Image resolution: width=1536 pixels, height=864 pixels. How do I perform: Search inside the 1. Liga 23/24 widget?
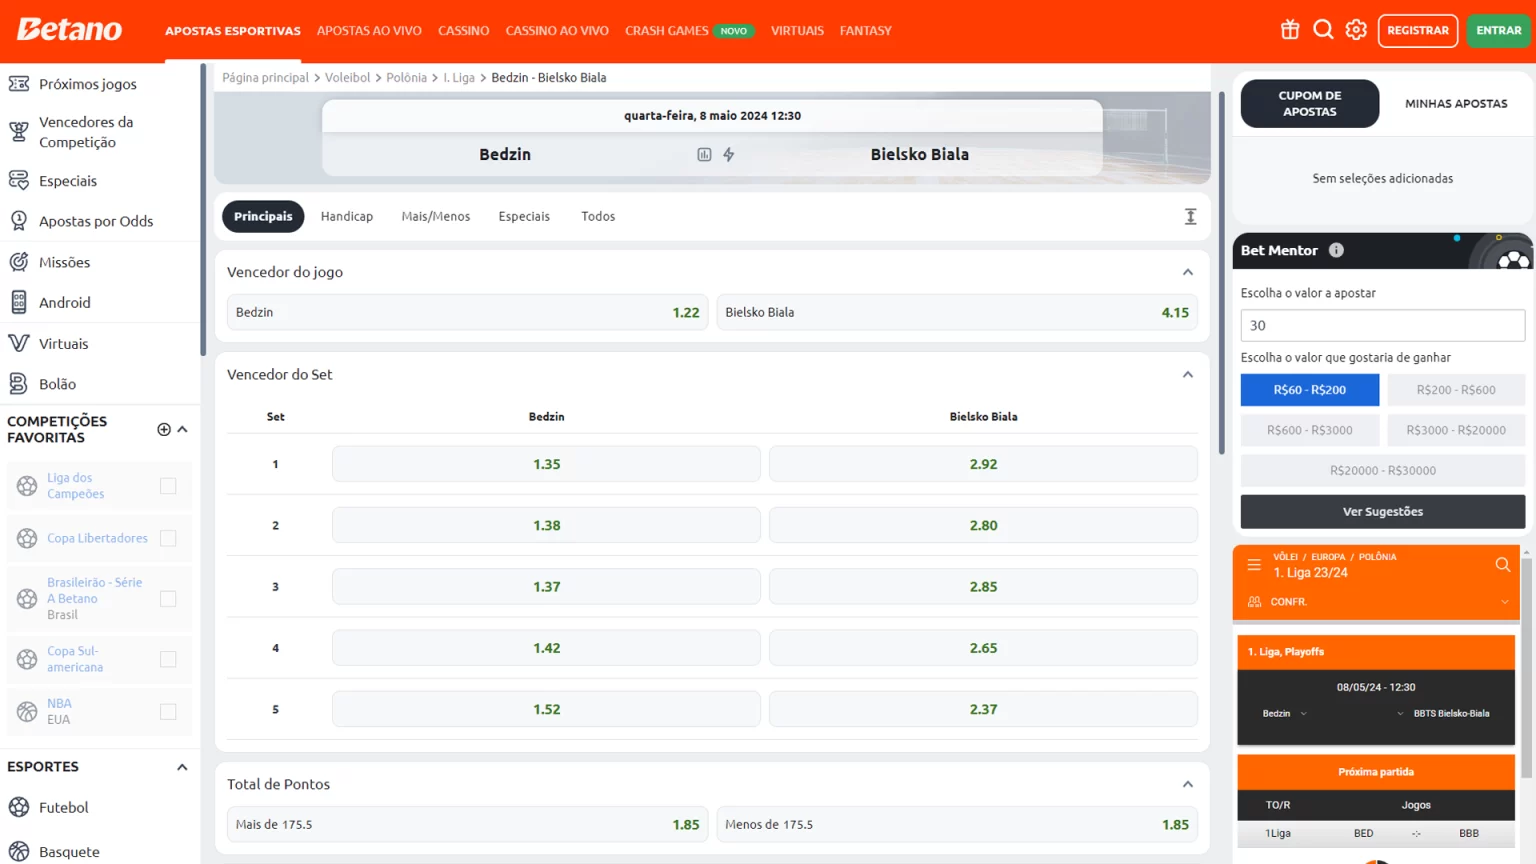click(x=1502, y=565)
